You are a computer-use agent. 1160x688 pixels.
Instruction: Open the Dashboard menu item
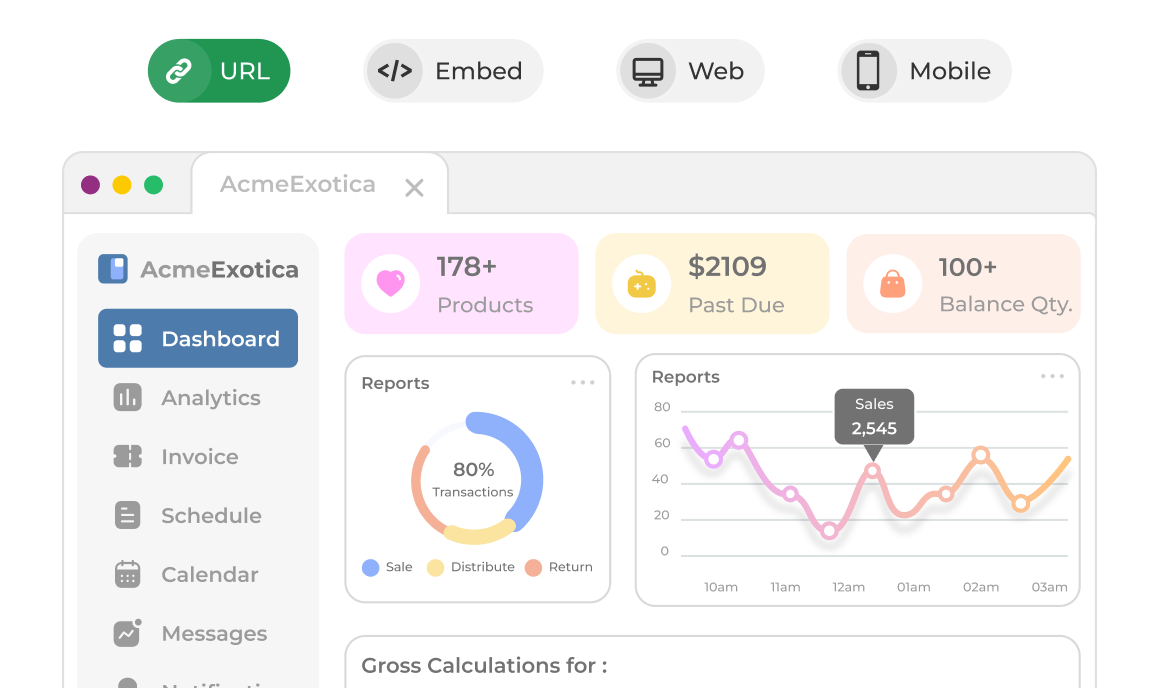198,338
